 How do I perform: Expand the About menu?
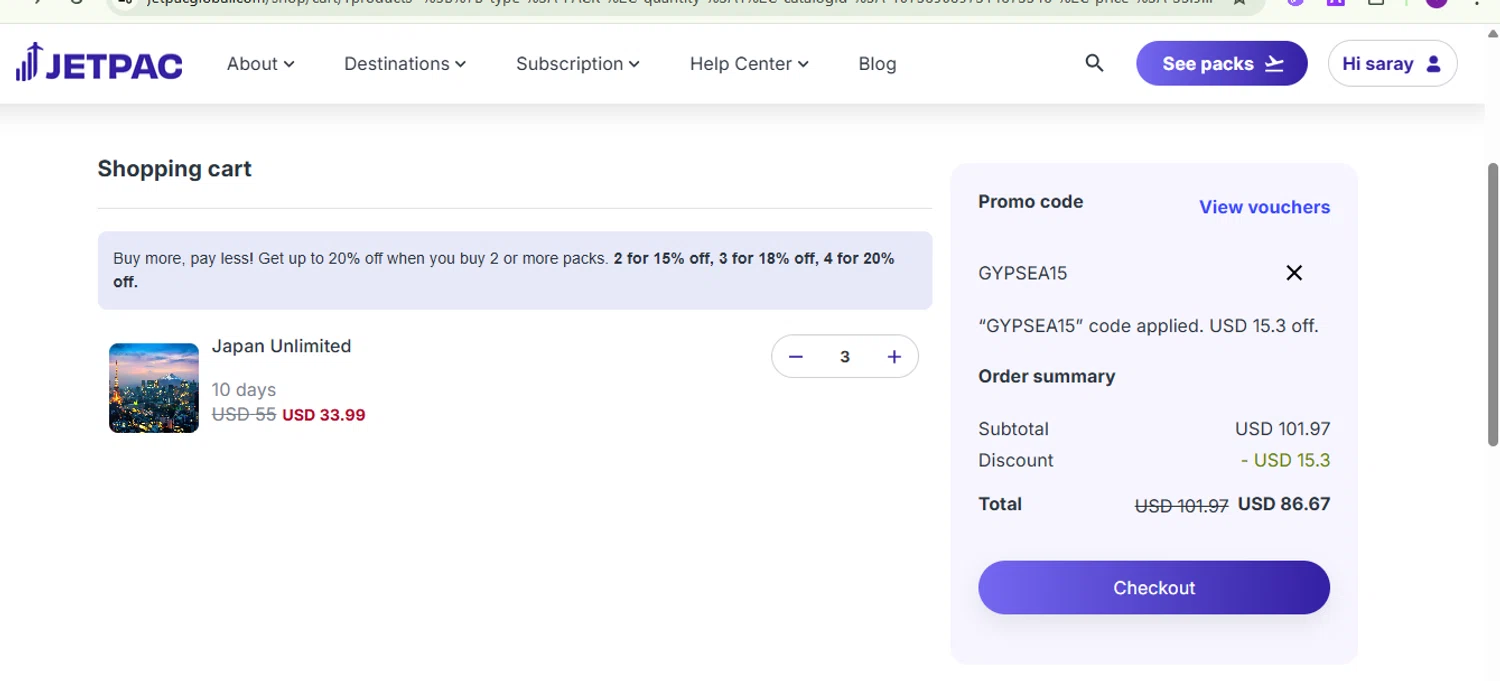point(260,64)
